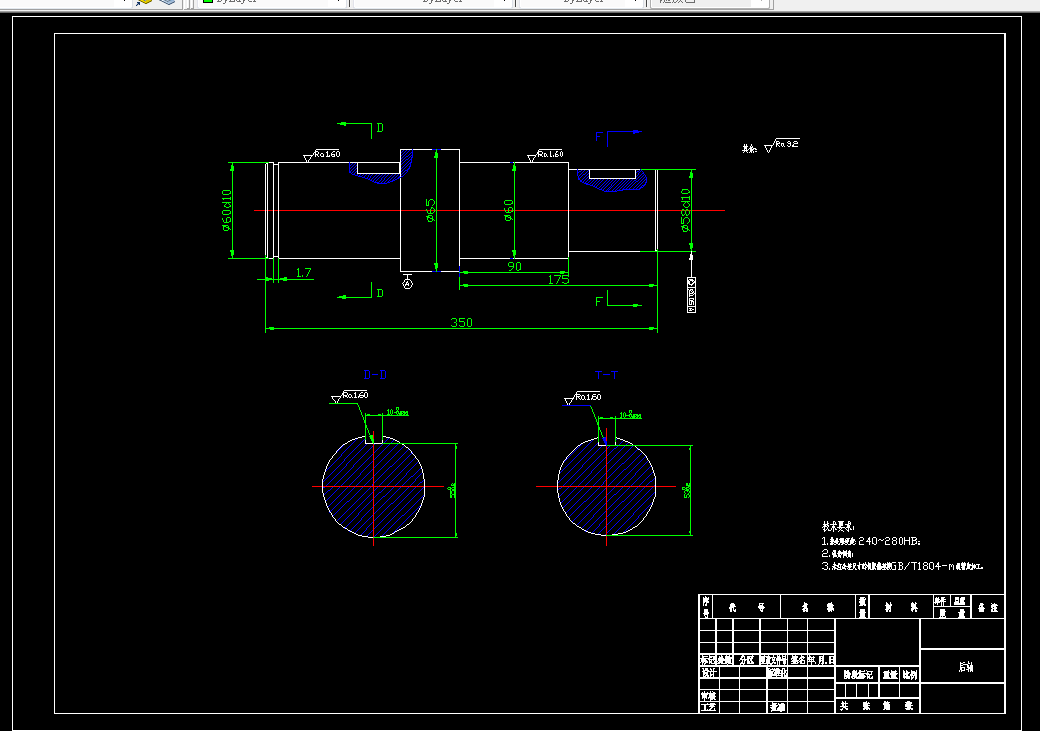This screenshot has height=731, width=1040.
Task: Click the T-T section view title
Action: click(606, 375)
